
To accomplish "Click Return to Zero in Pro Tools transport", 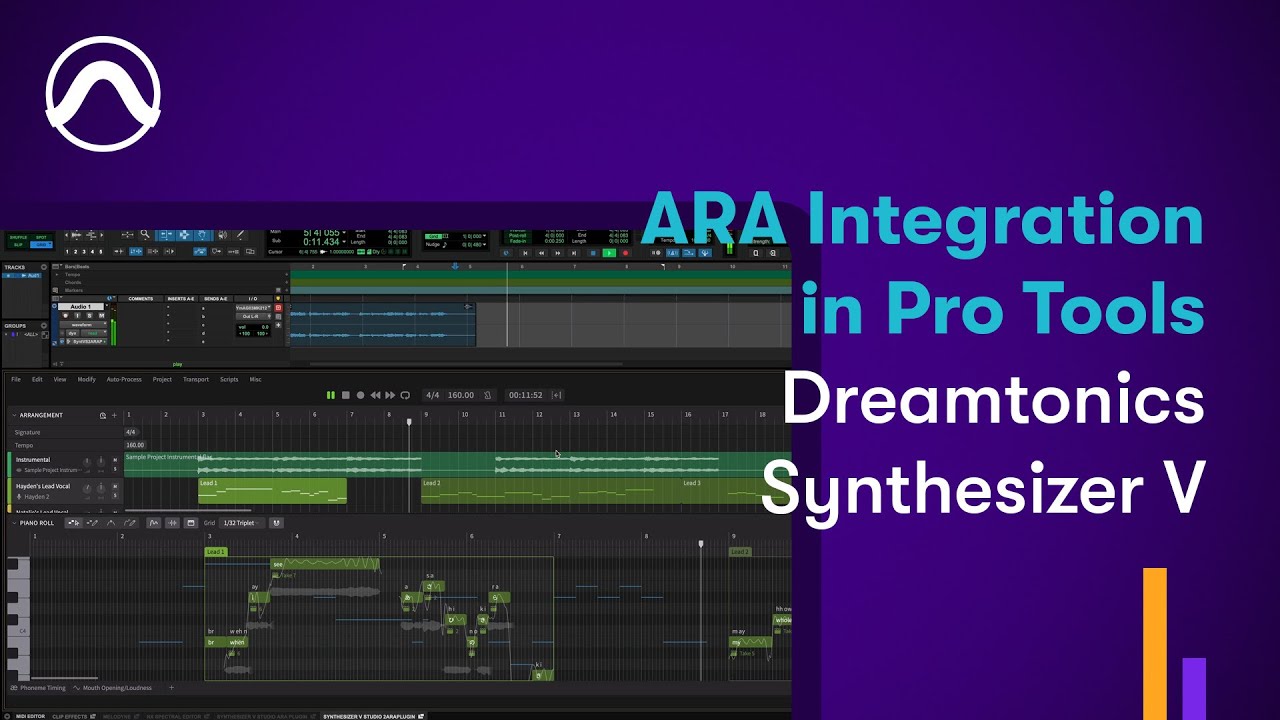I will 525,253.
